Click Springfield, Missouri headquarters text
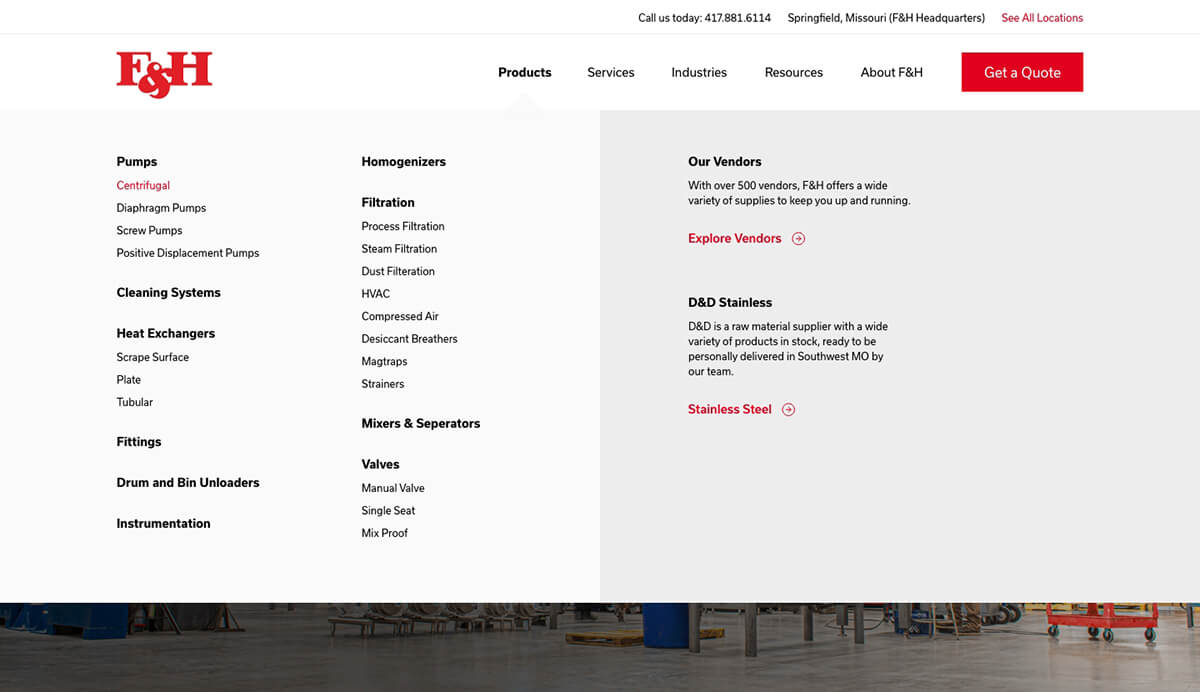This screenshot has width=1200, height=692. pyautogui.click(x=886, y=18)
